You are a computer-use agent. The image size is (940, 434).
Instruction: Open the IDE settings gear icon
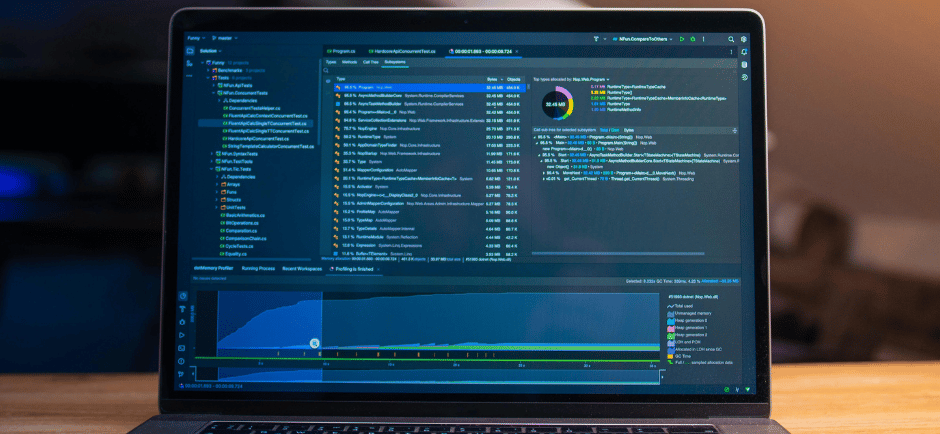pyautogui.click(x=743, y=39)
